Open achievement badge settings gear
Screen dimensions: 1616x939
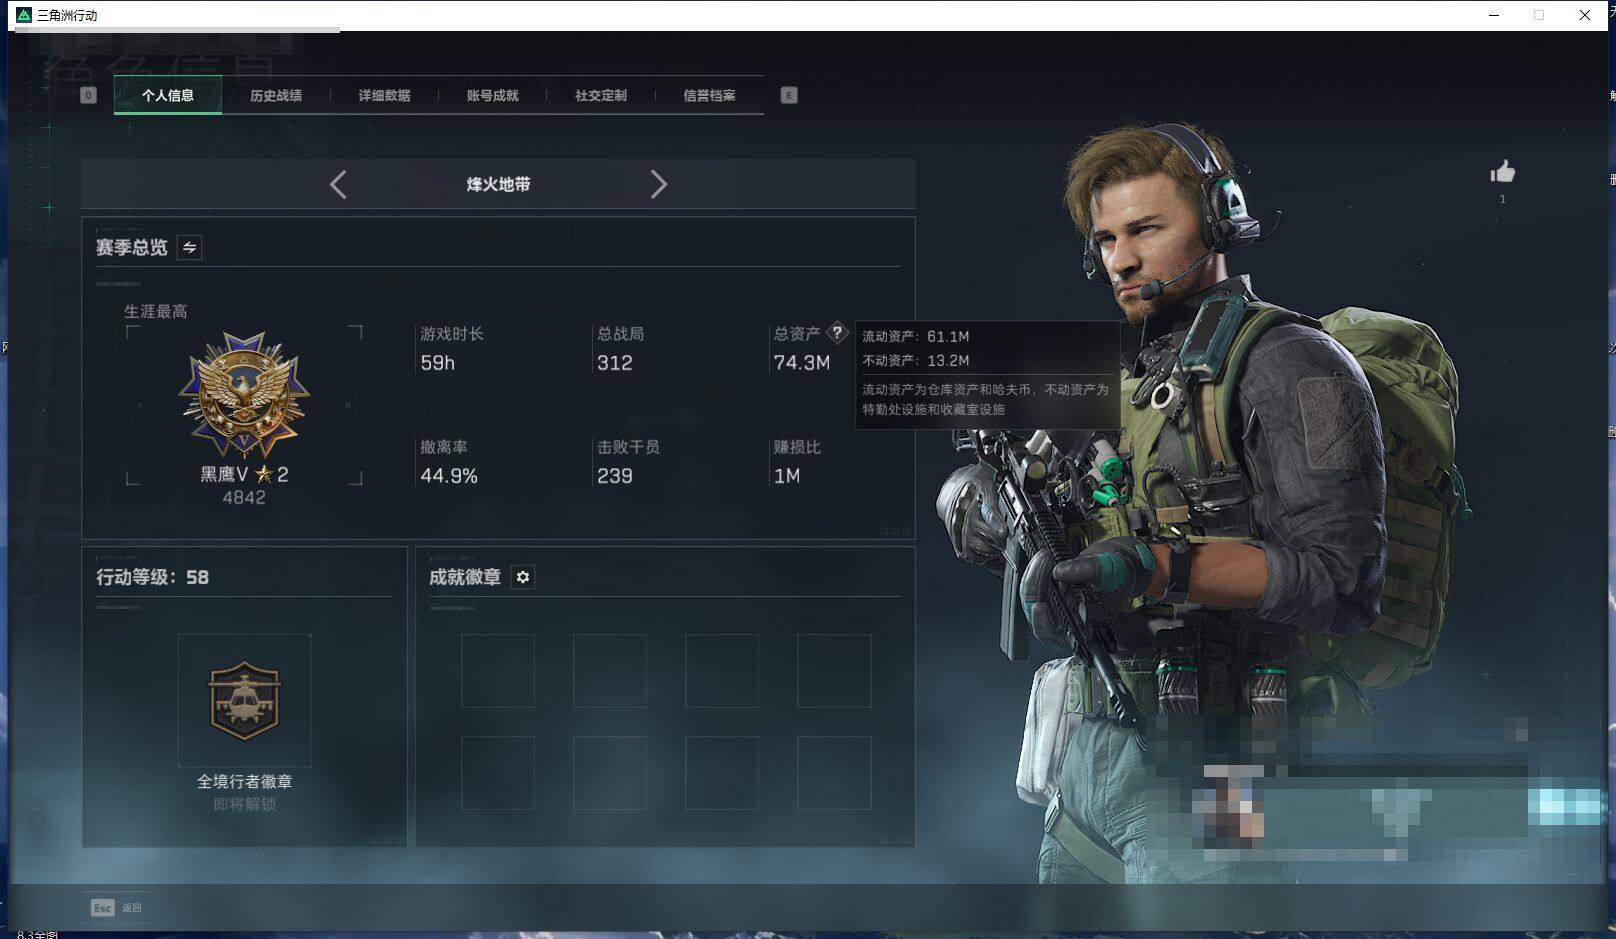(523, 577)
